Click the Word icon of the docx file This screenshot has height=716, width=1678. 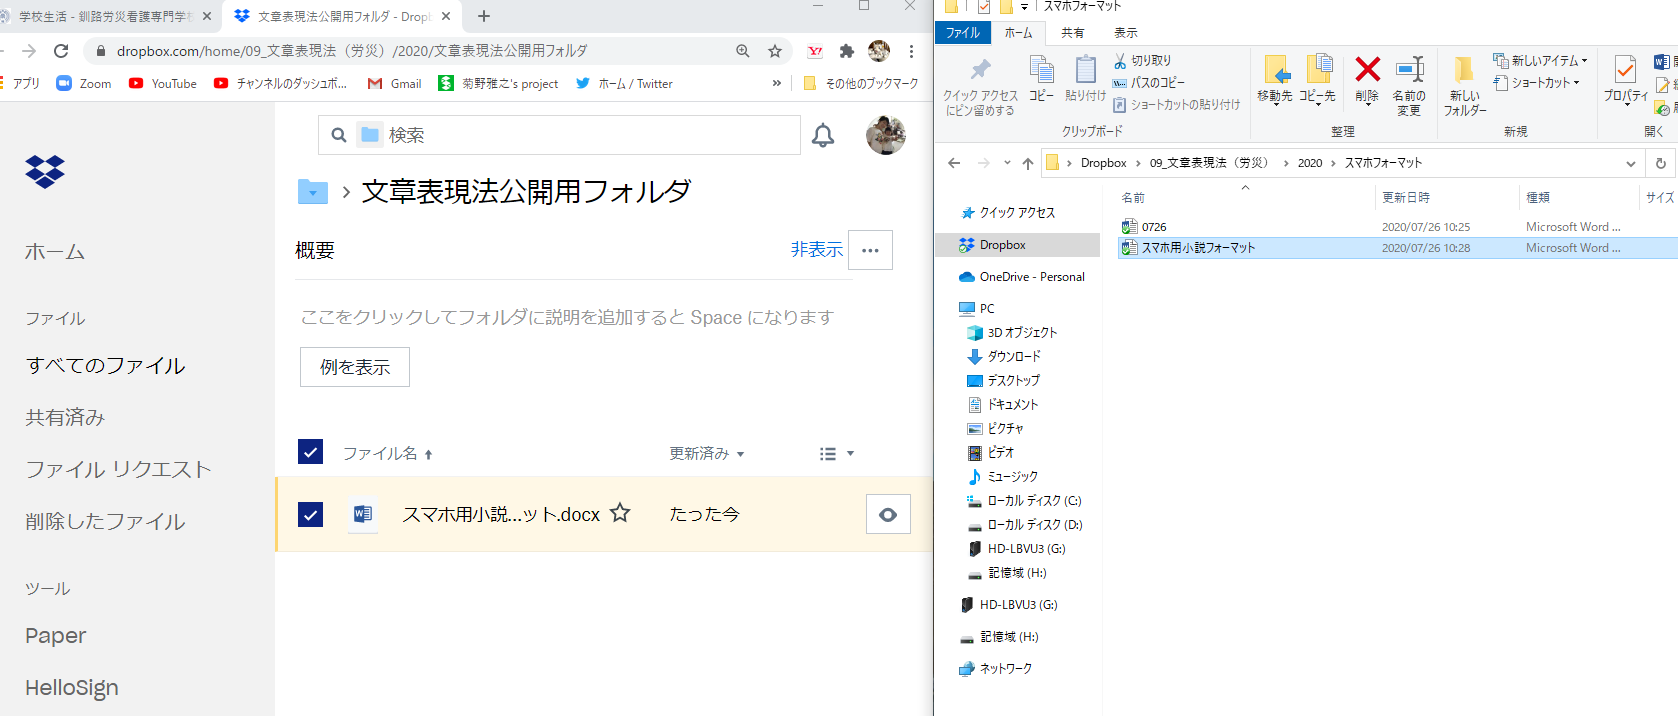(x=362, y=514)
